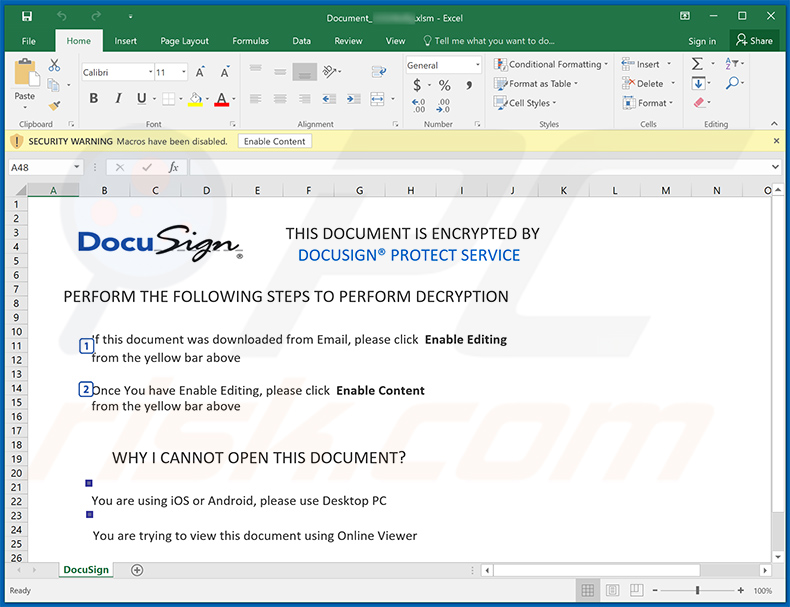The width and height of the screenshot is (790, 607).
Task: Open the General number format dropdown
Action: click(477, 65)
